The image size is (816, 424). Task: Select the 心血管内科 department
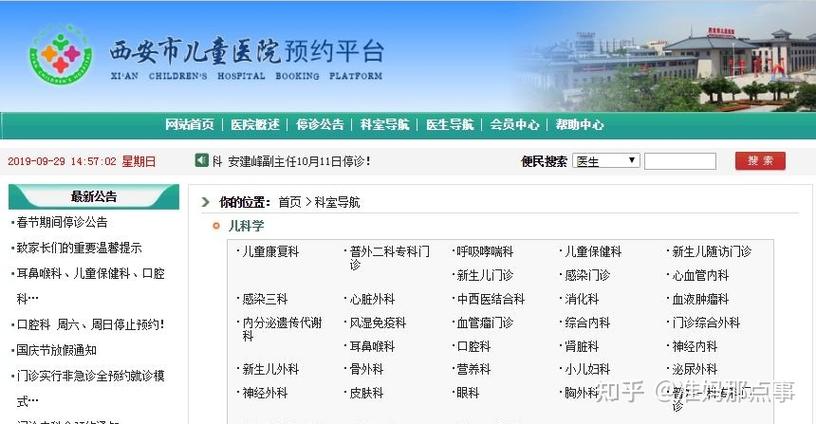(x=700, y=275)
